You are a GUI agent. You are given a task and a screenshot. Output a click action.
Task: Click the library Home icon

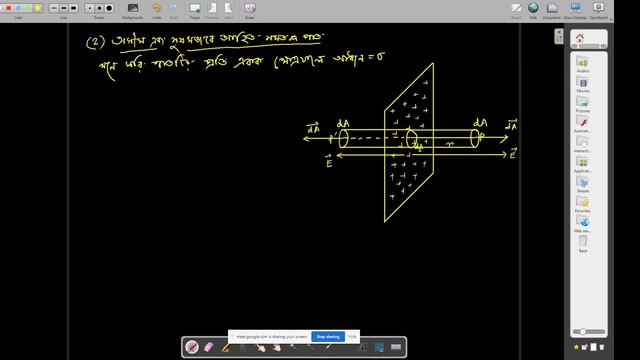click(x=580, y=38)
